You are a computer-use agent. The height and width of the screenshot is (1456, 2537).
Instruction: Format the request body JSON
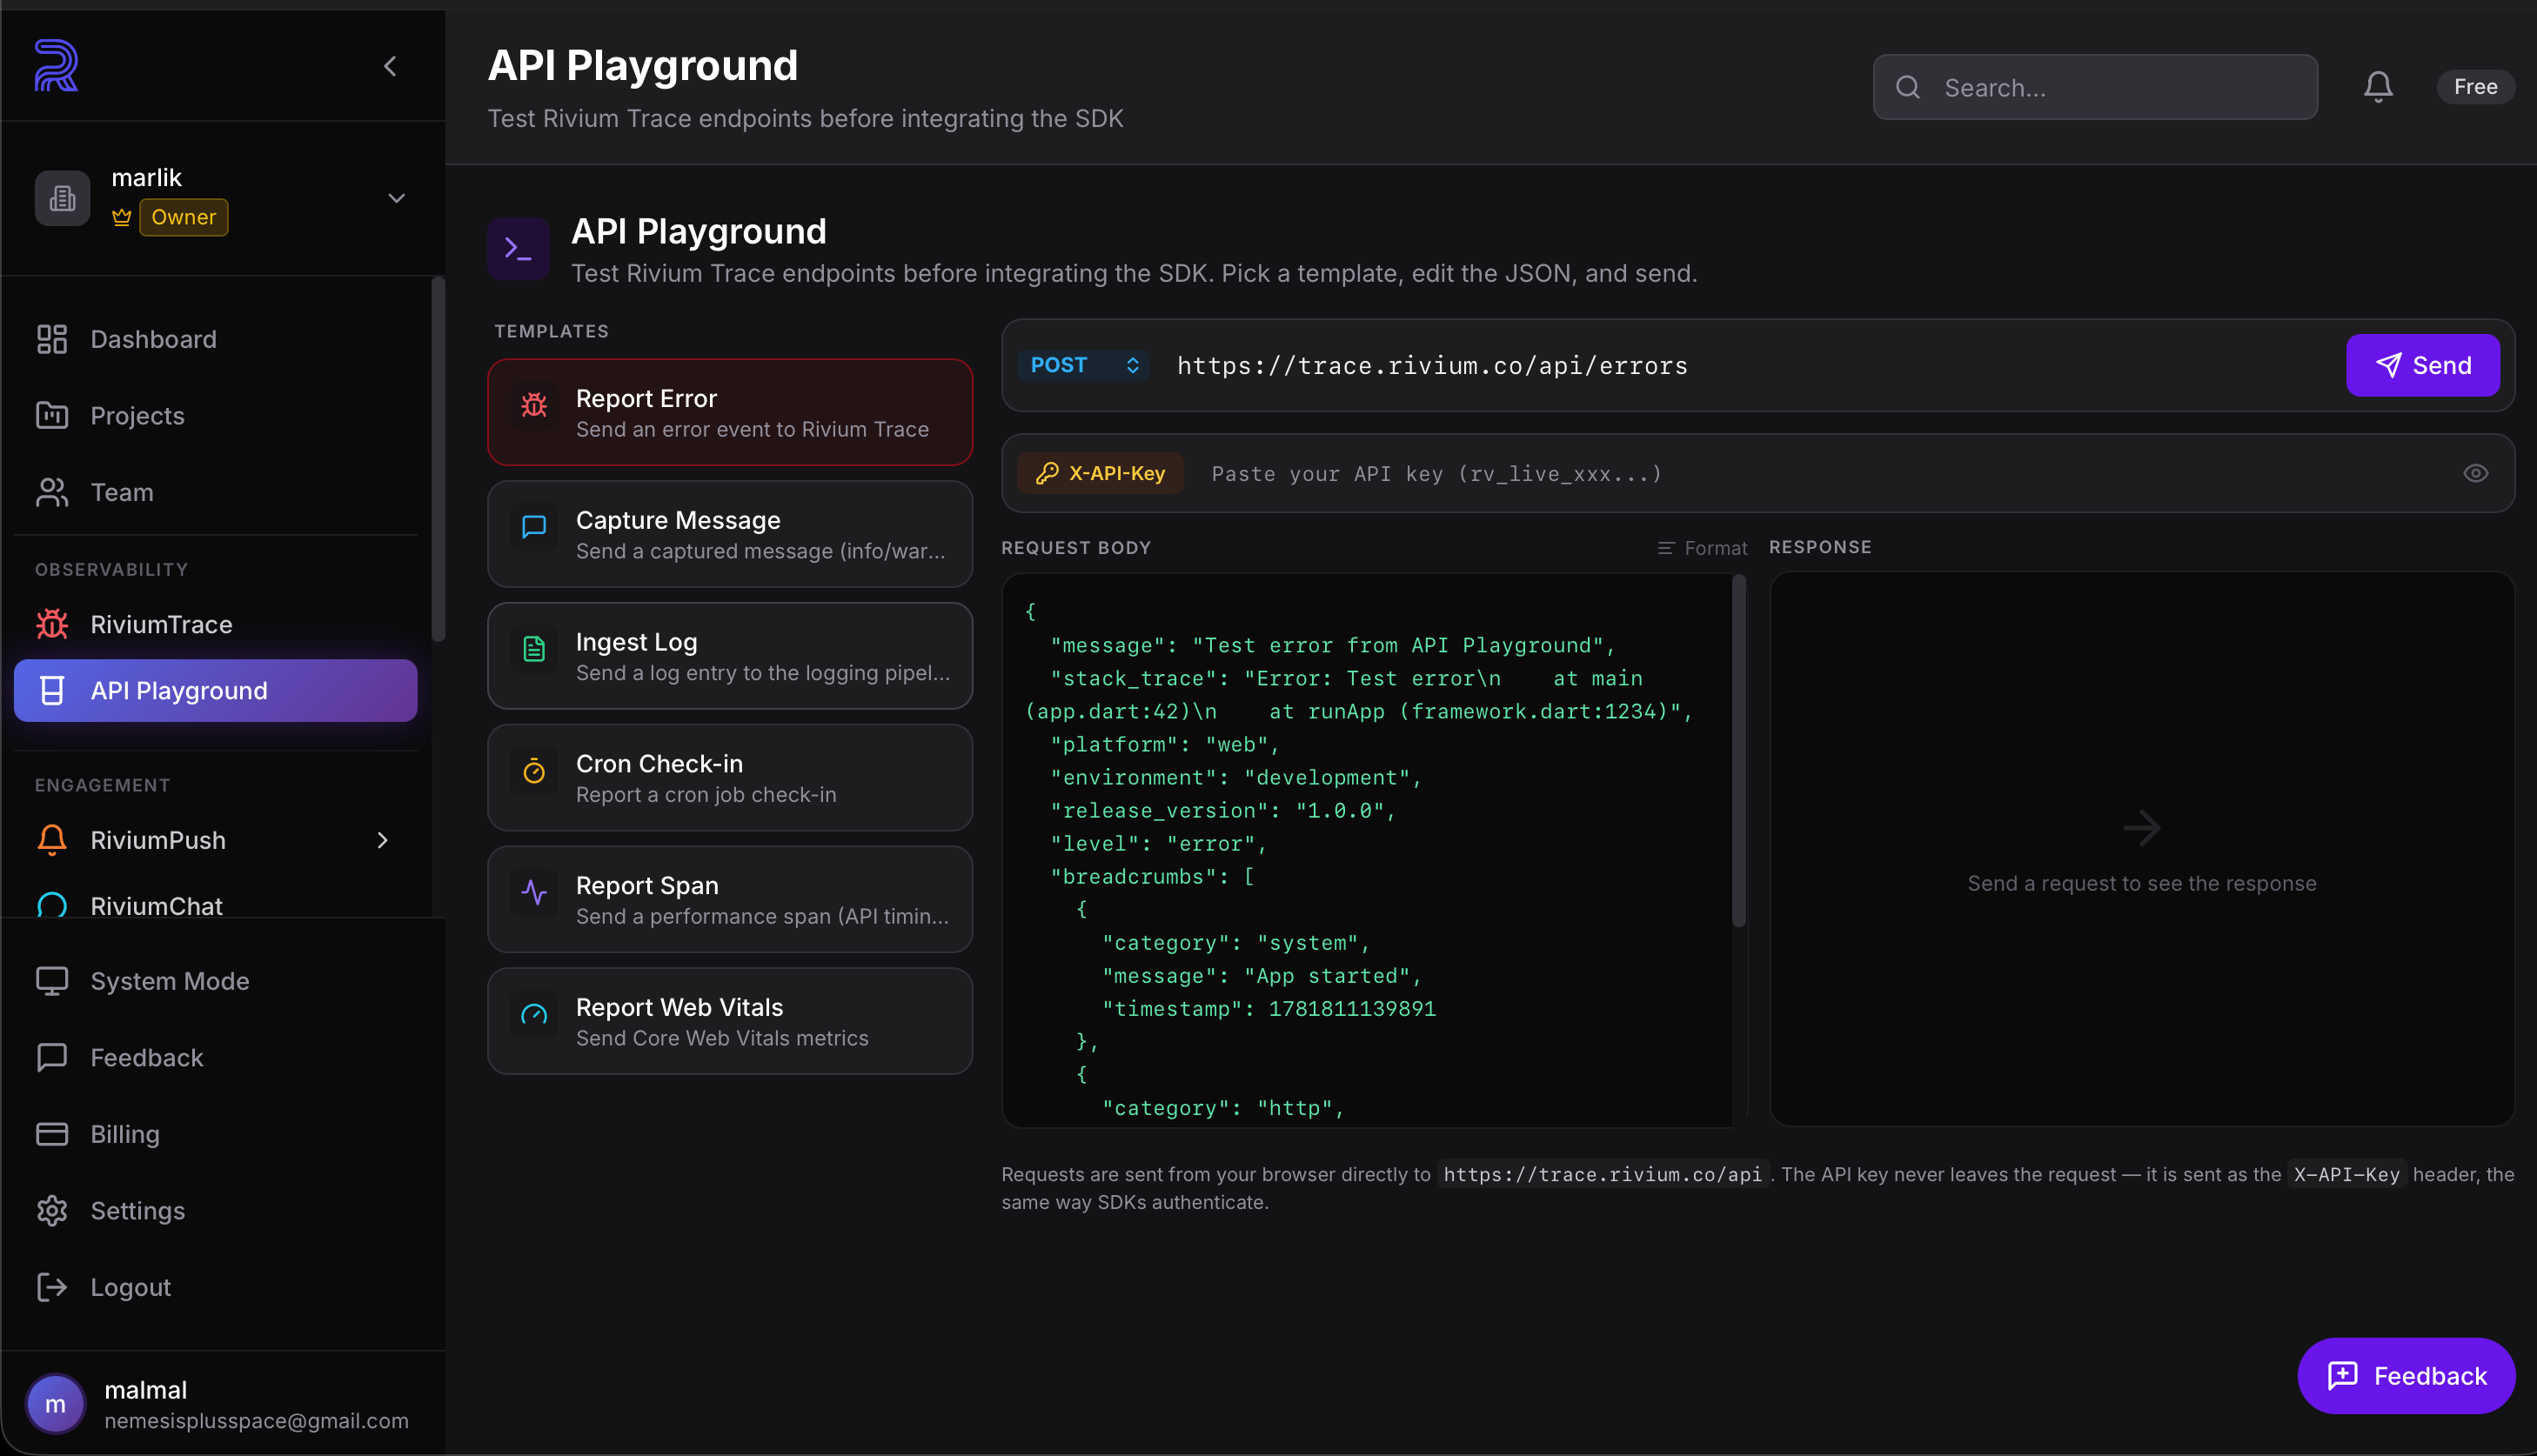coord(1702,548)
